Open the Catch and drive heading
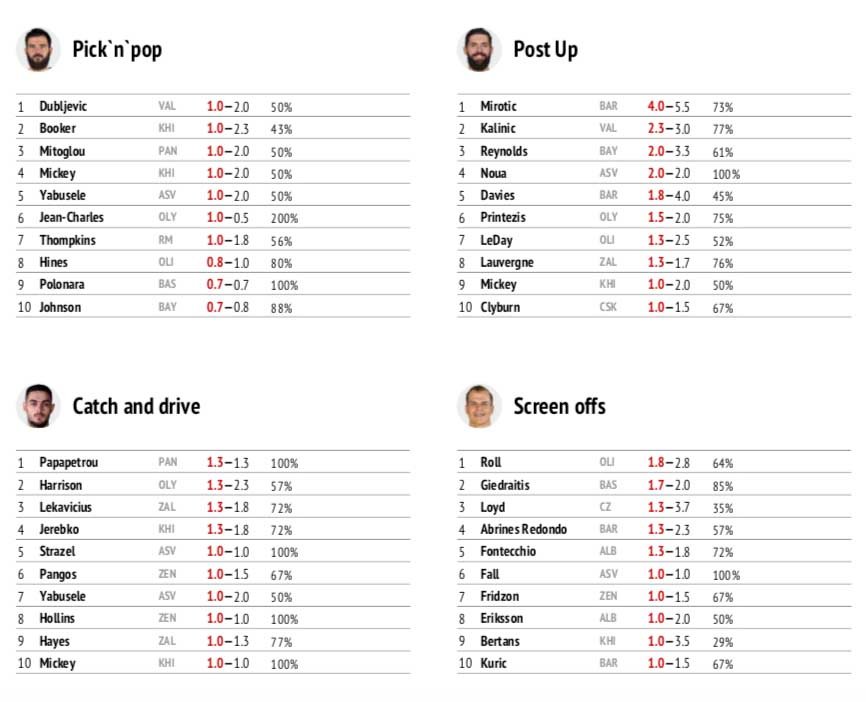The width and height of the screenshot is (866, 702). pos(136,406)
